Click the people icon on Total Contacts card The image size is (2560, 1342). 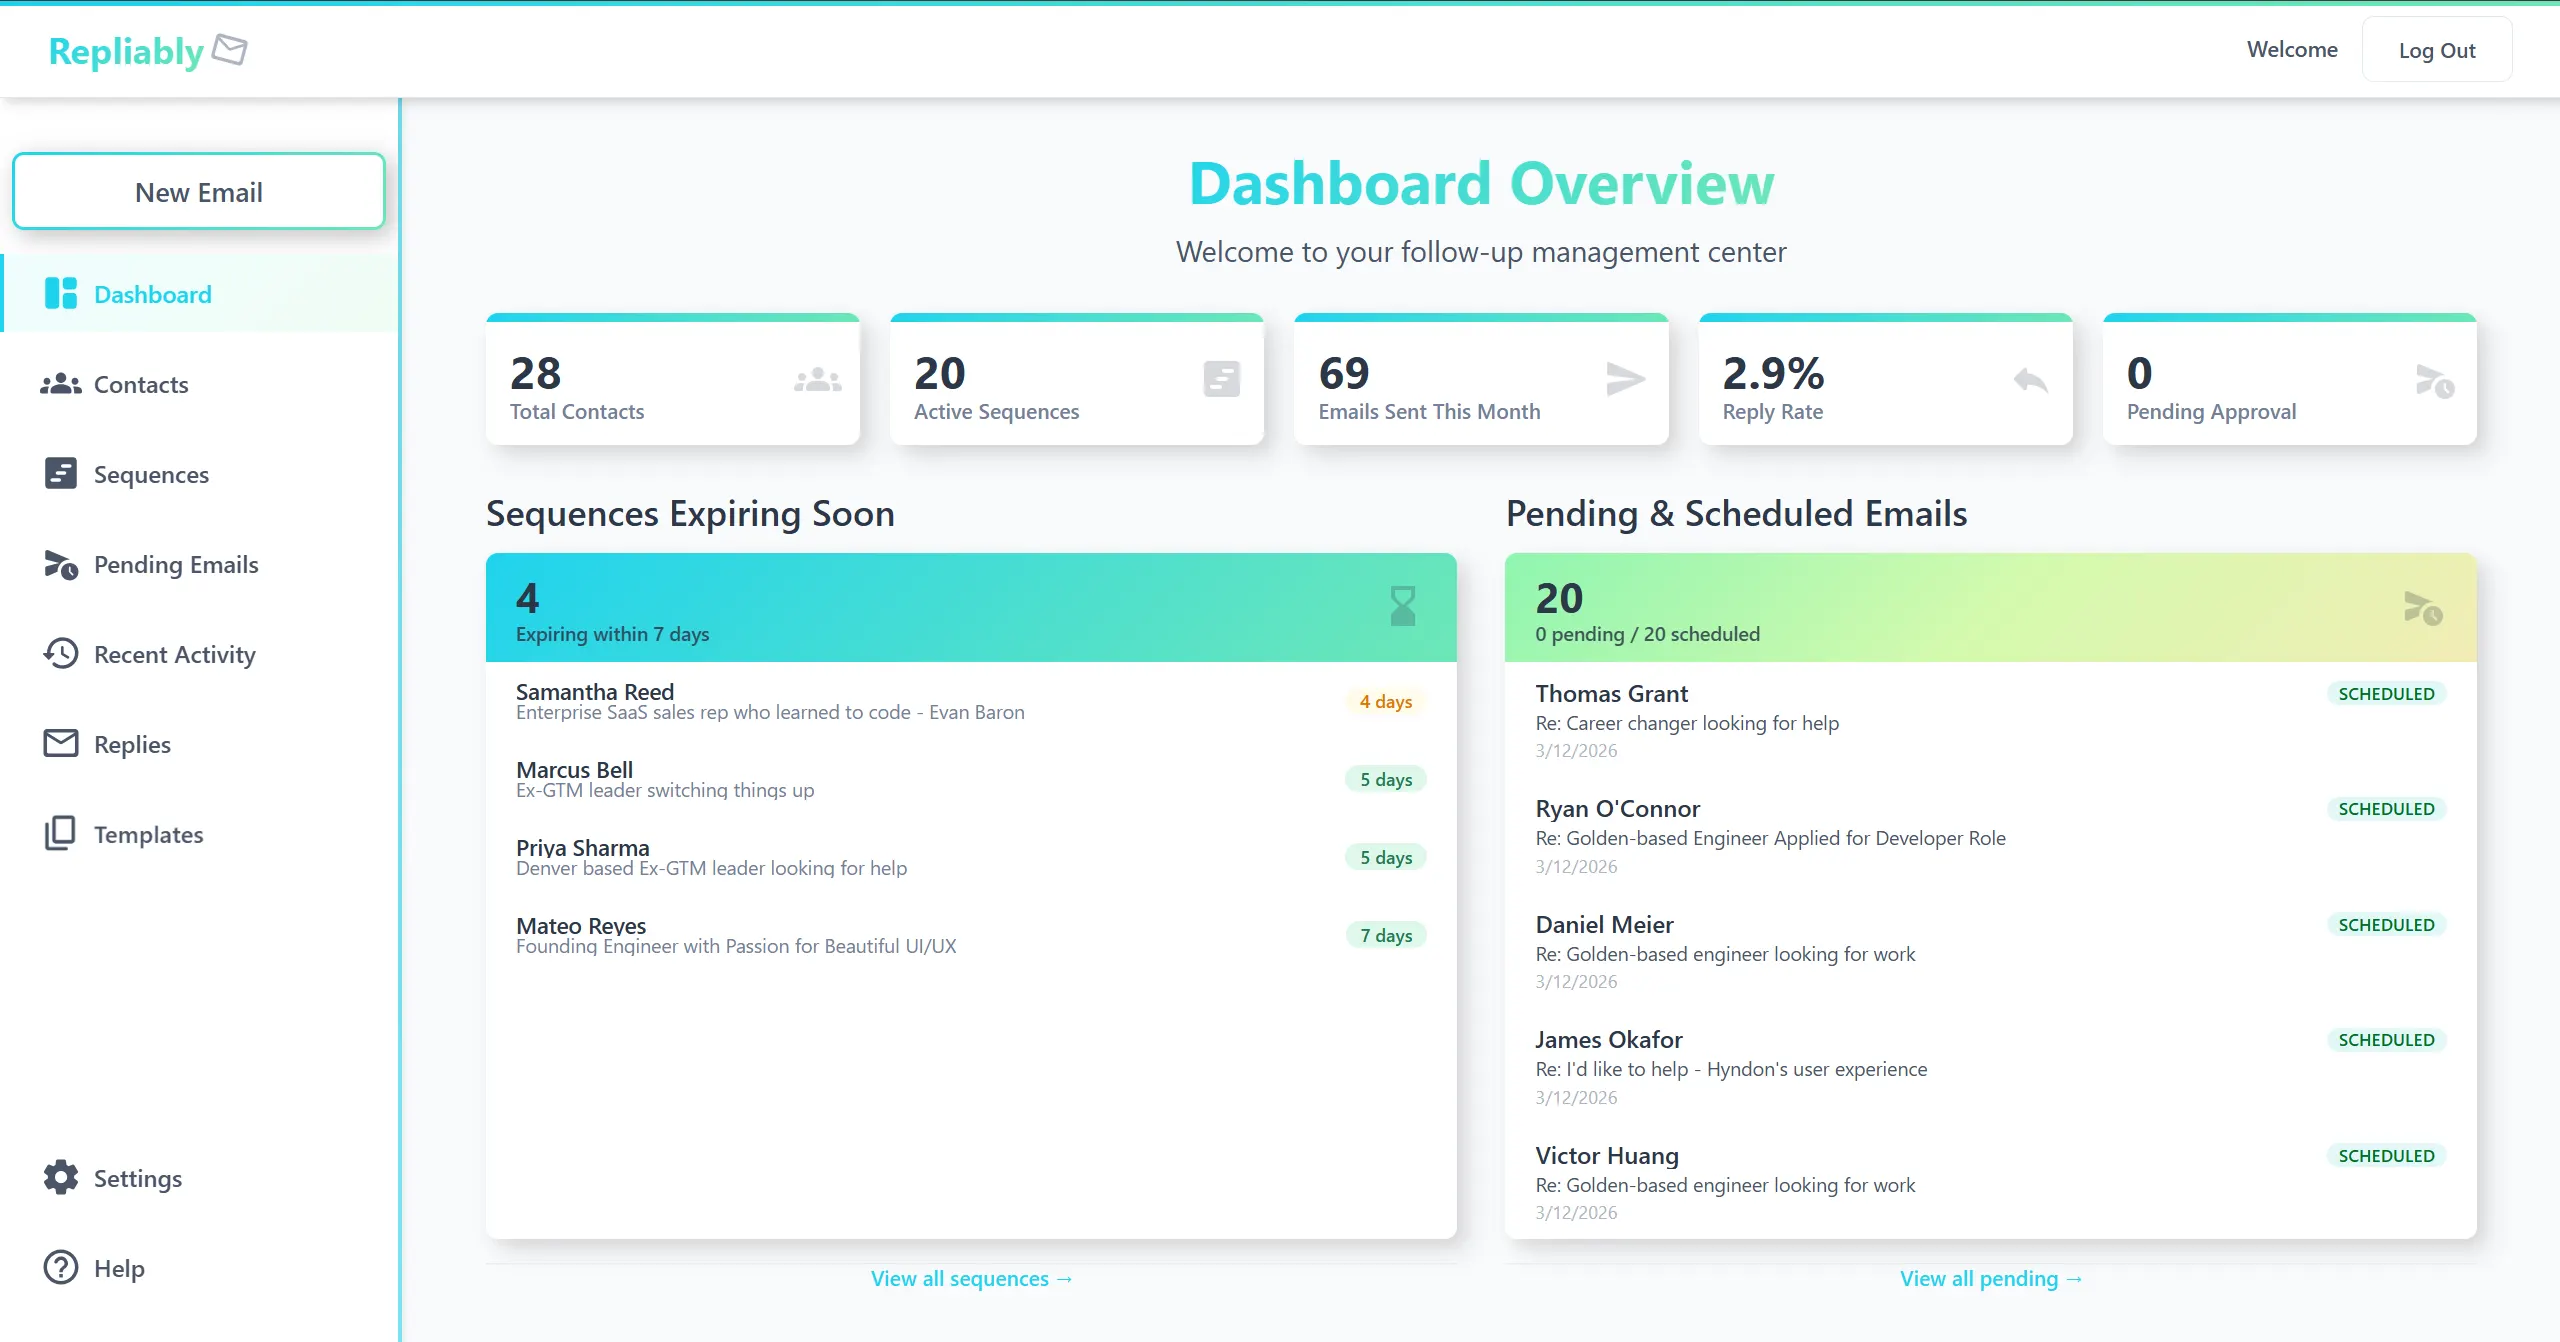(816, 380)
